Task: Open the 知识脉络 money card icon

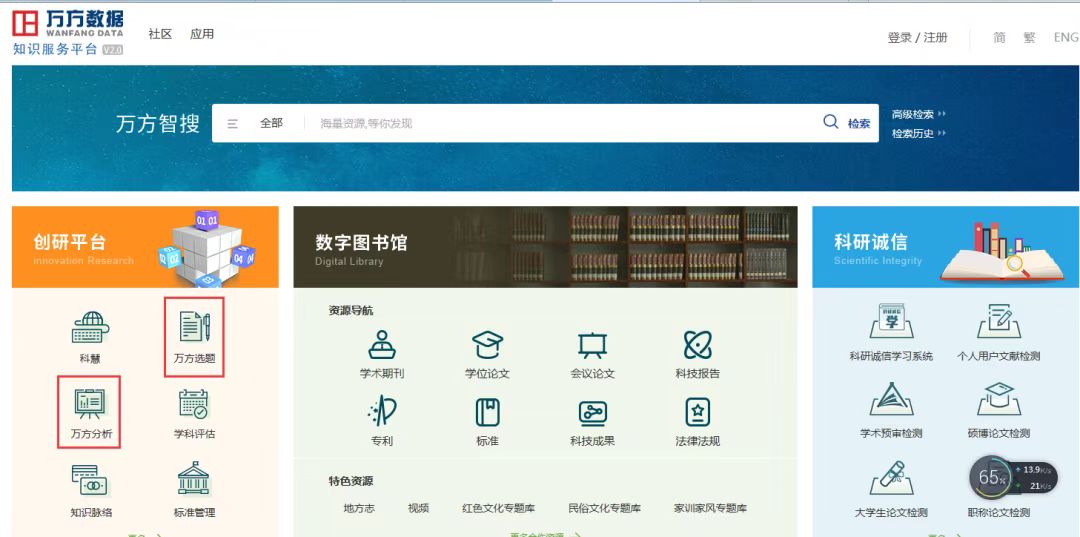Action: (x=90, y=480)
